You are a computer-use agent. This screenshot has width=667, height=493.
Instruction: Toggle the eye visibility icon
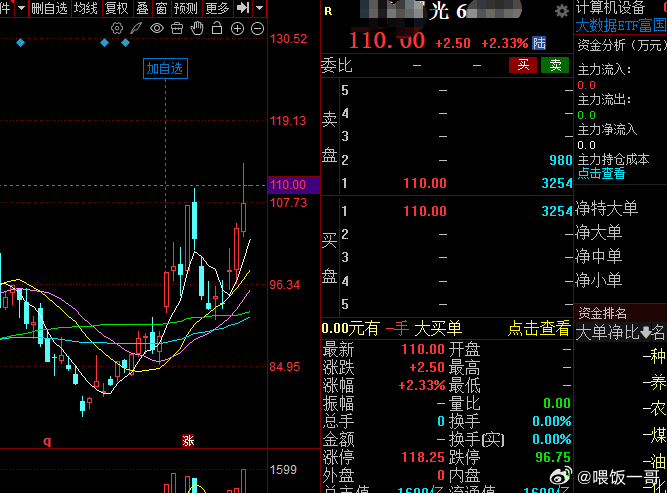(x=157, y=28)
